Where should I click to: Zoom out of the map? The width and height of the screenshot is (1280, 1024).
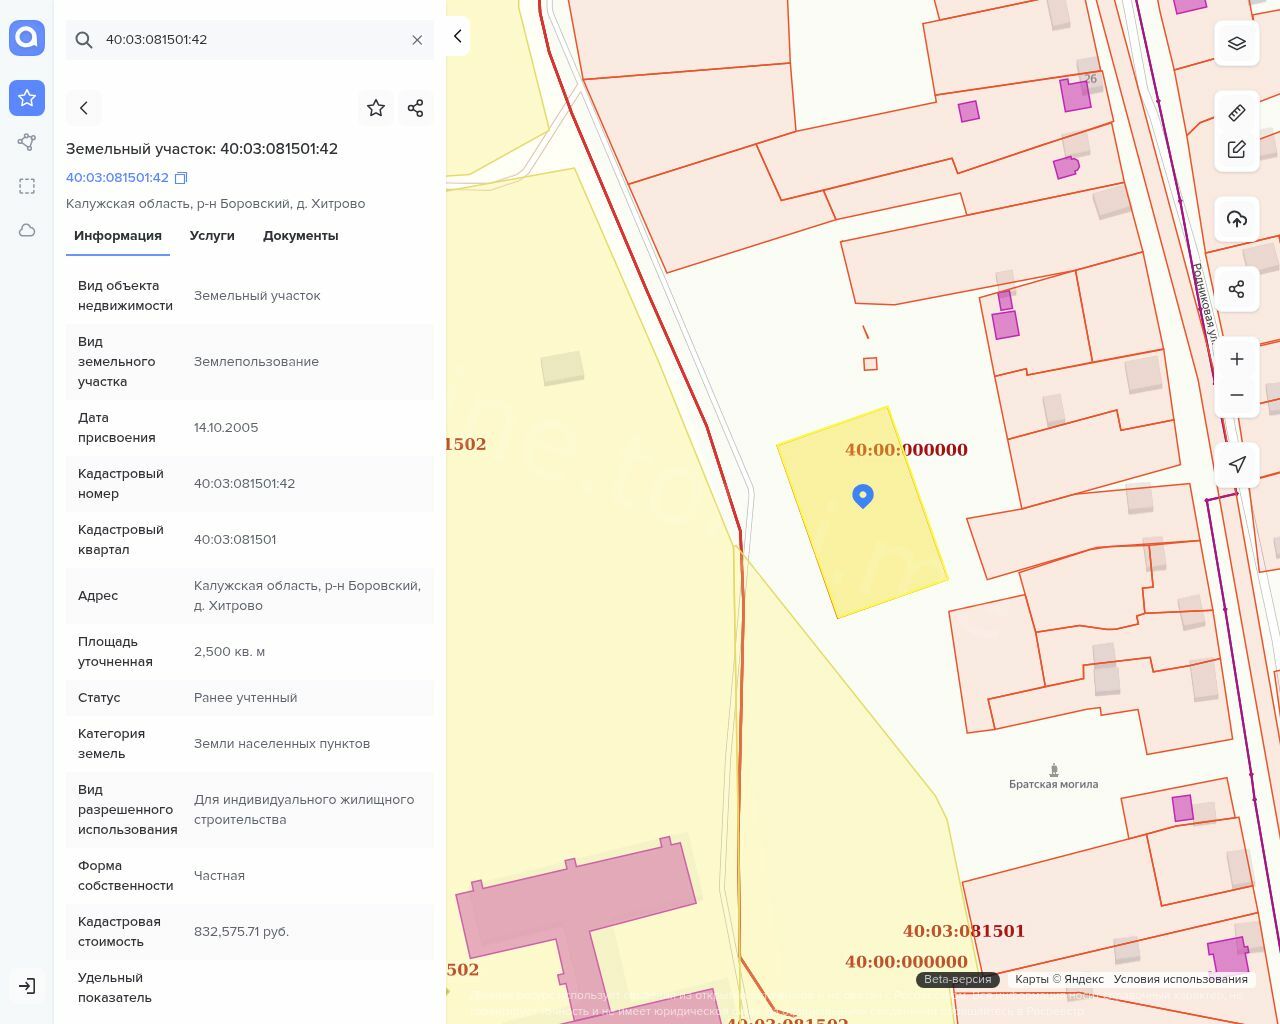pyautogui.click(x=1237, y=395)
